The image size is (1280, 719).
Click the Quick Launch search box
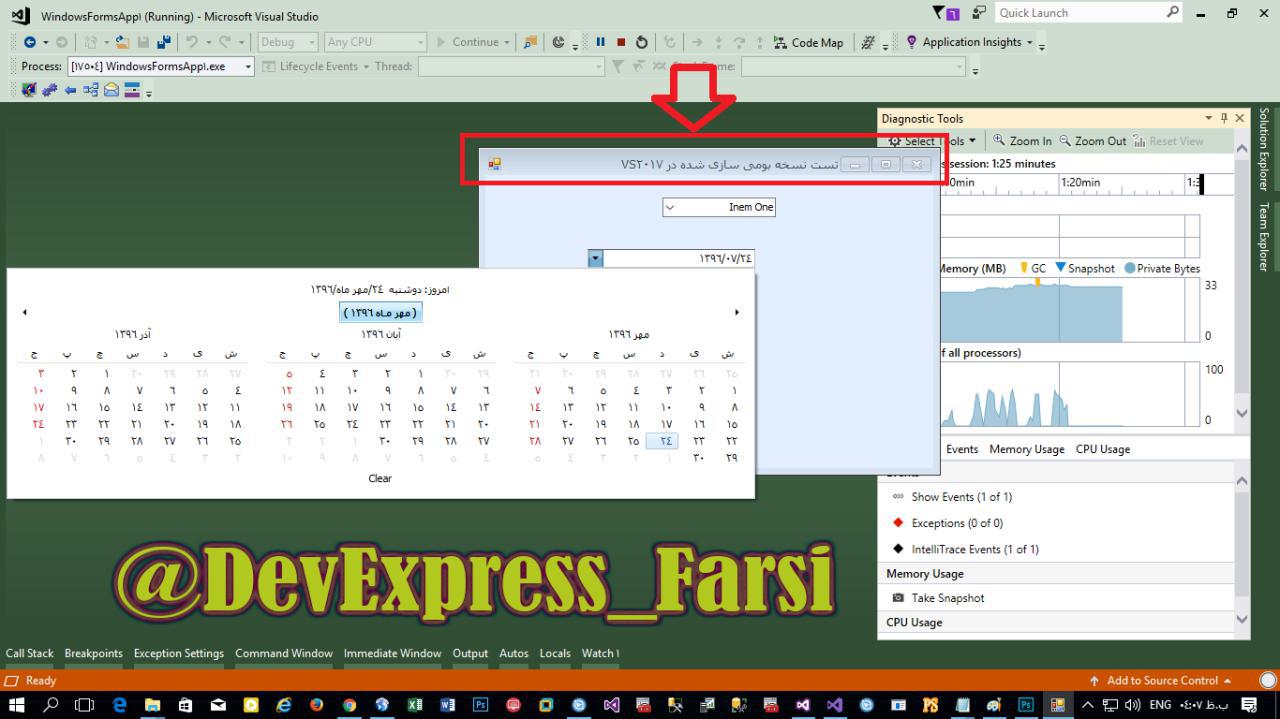click(x=1078, y=13)
